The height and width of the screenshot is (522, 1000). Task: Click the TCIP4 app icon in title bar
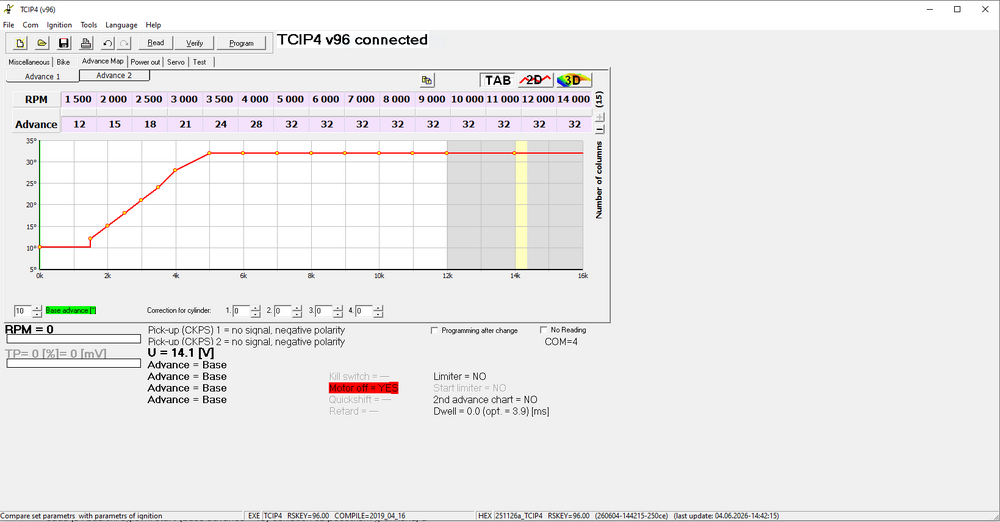[x=9, y=9]
